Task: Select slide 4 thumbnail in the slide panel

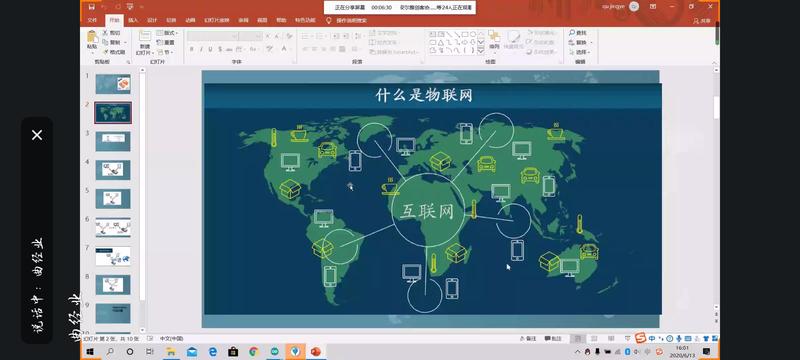Action: click(113, 169)
